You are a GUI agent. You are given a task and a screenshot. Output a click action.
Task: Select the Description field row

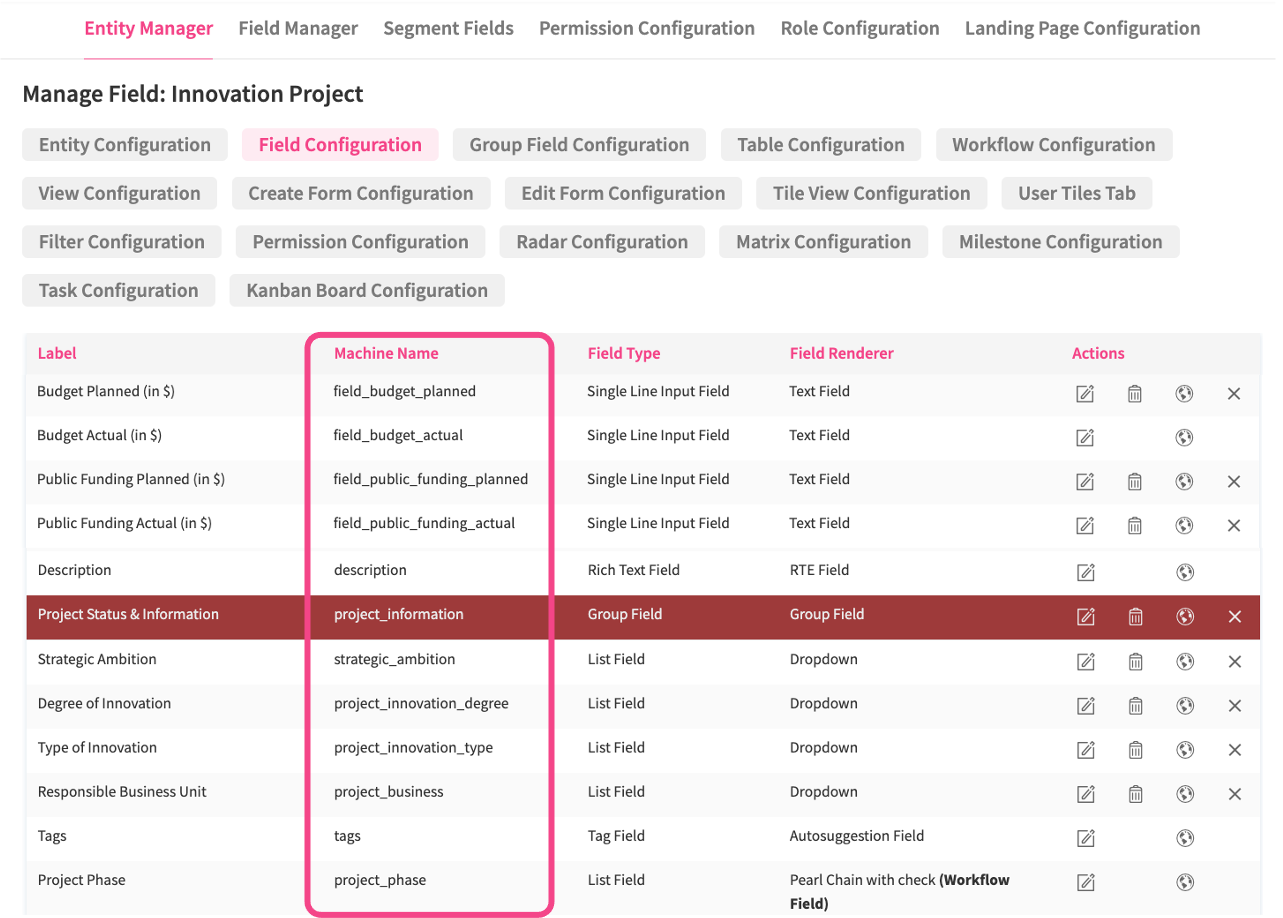pos(74,570)
